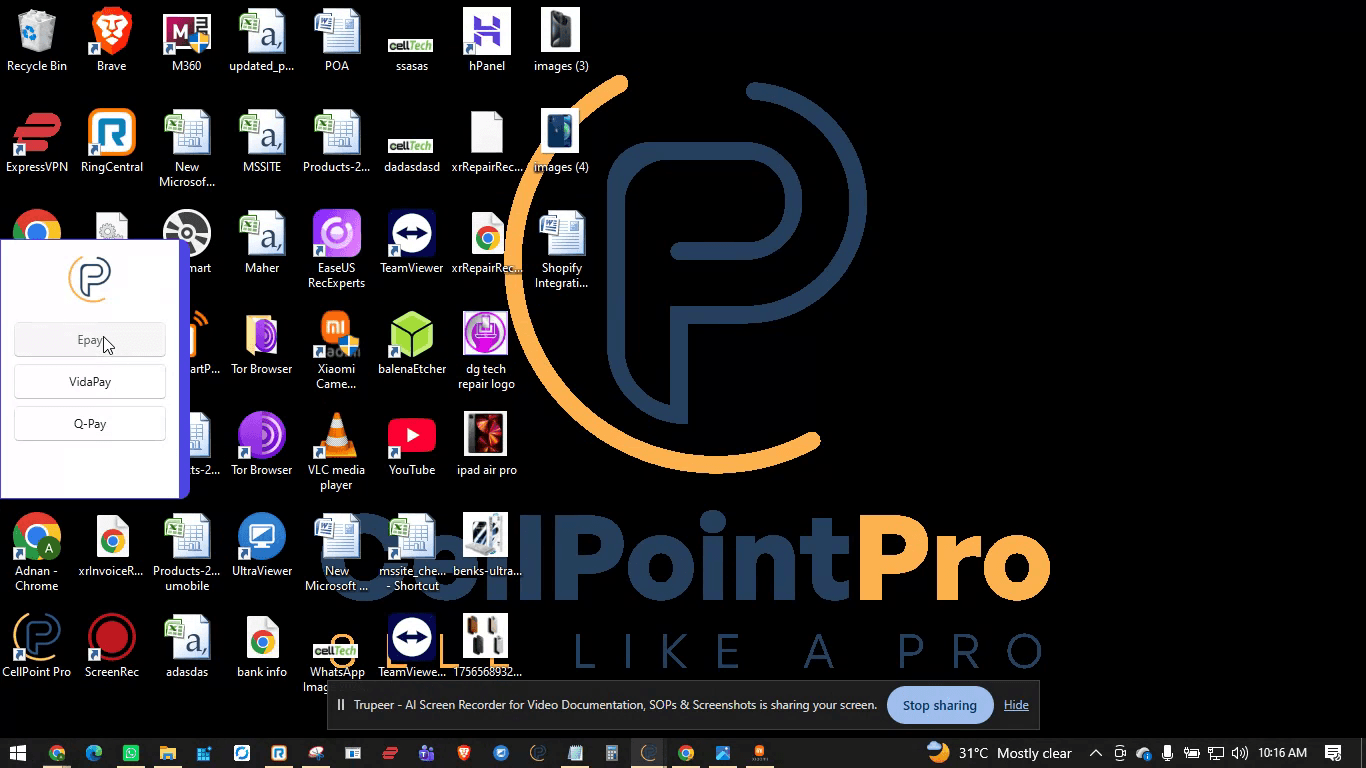Open the images (3) file
1366x768 pixels.
point(561,41)
